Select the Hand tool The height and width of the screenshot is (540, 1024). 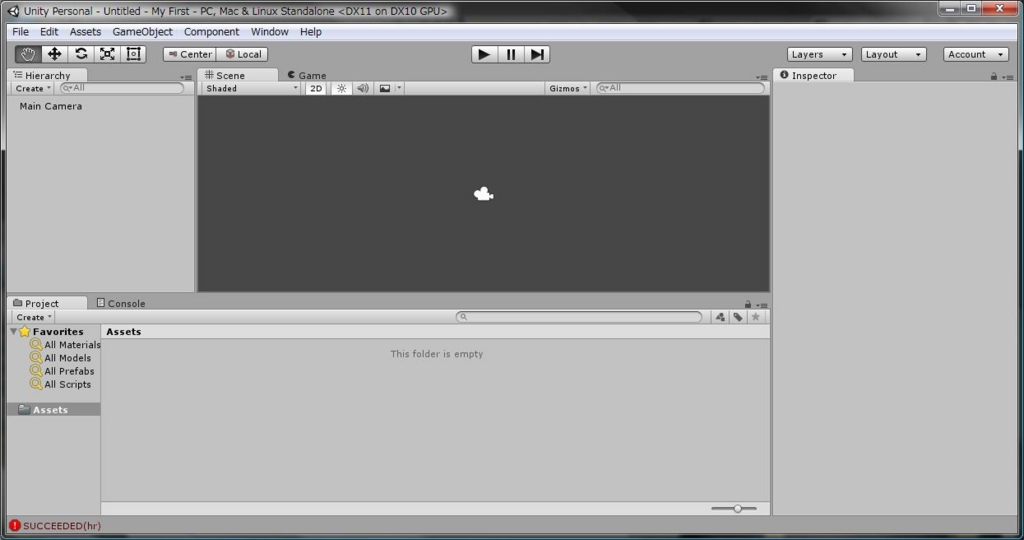pyautogui.click(x=27, y=54)
